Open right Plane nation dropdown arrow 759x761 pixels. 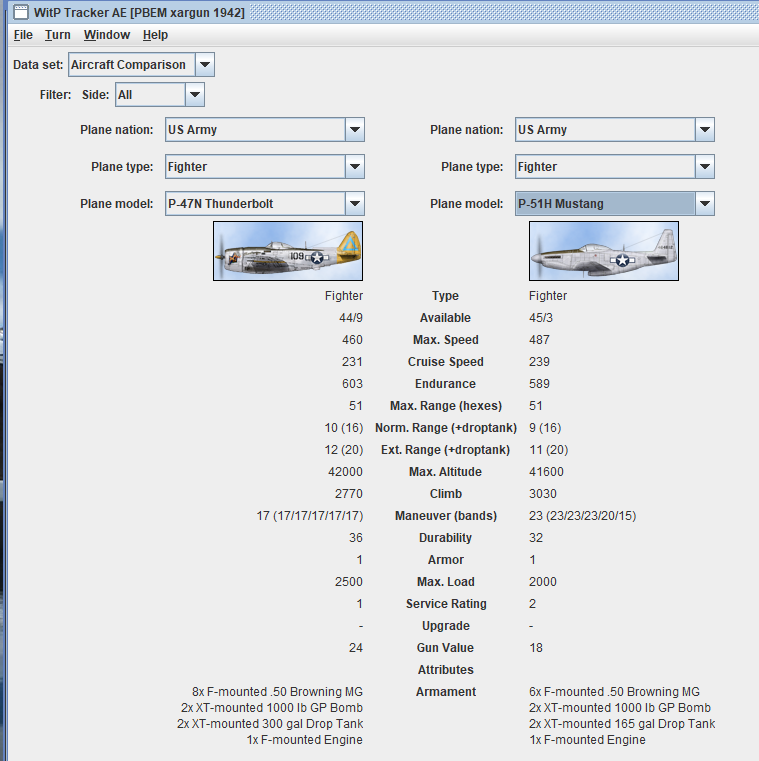pyautogui.click(x=705, y=130)
